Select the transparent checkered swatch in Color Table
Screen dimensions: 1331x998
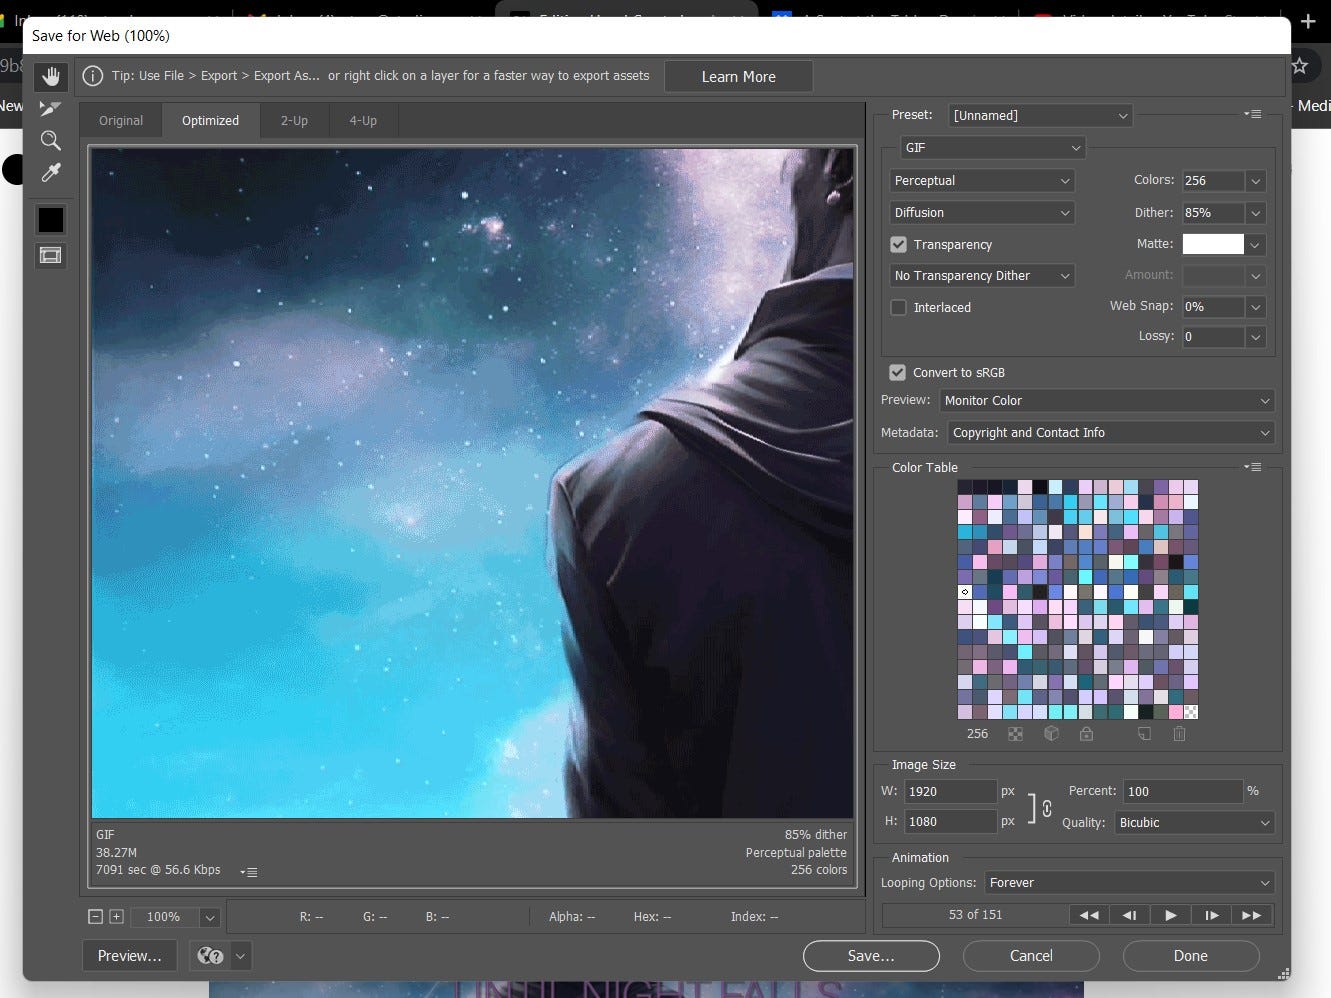coord(1191,712)
